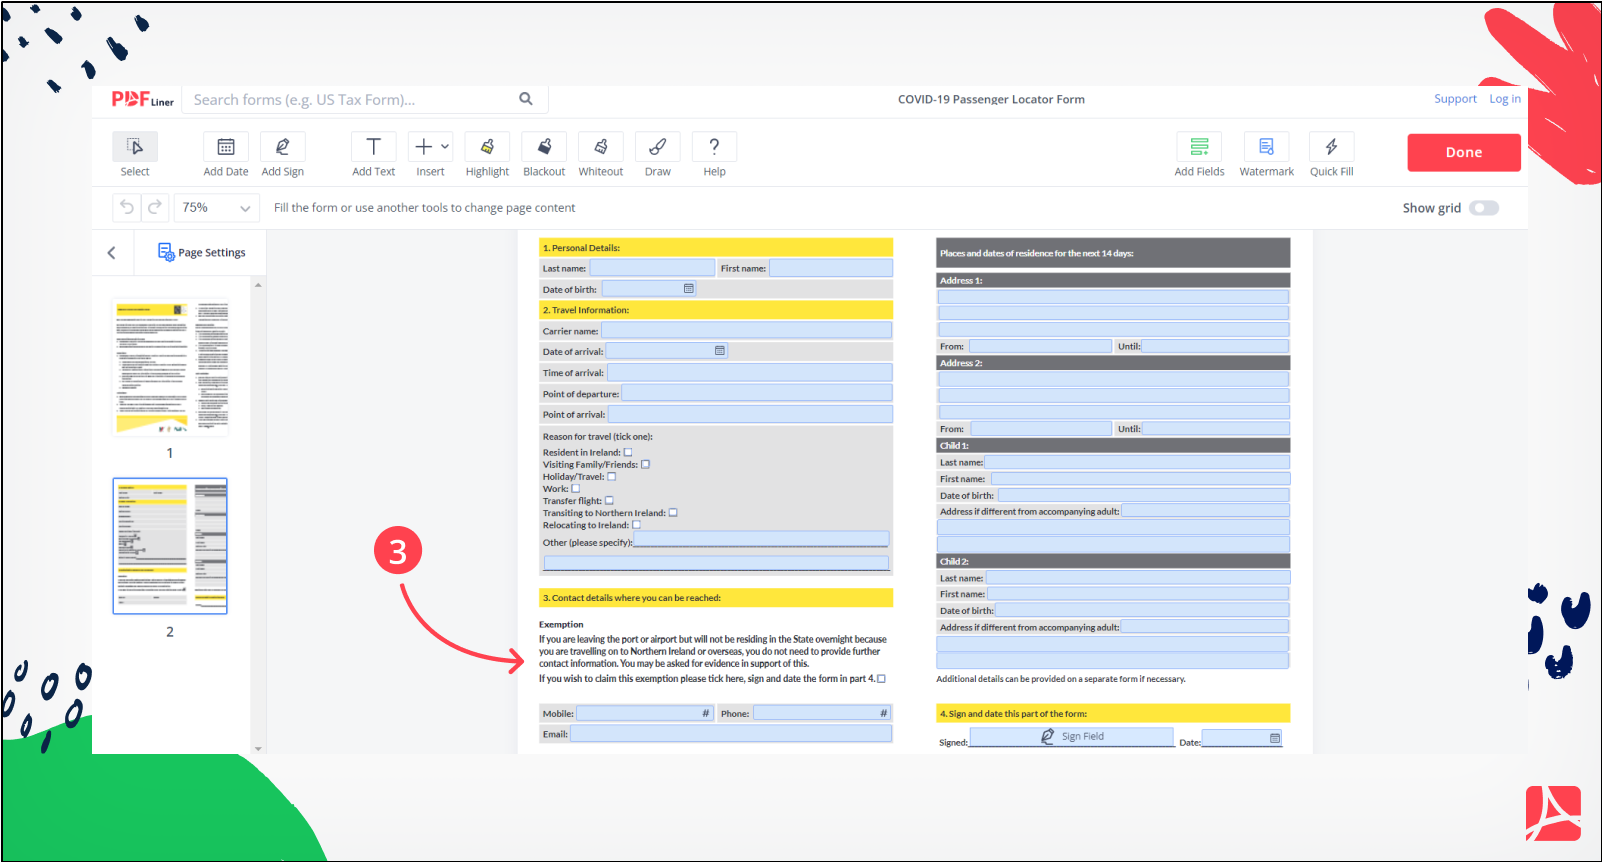Image resolution: width=1602 pixels, height=862 pixels.
Task: Click the Insert plus icon
Action: pos(424,147)
